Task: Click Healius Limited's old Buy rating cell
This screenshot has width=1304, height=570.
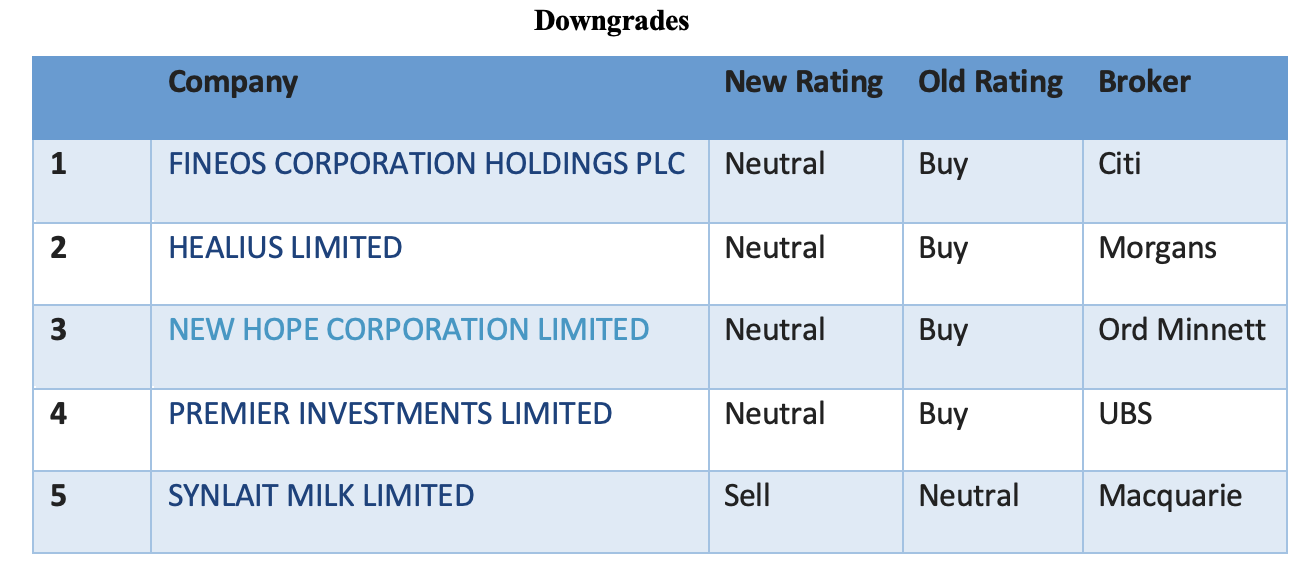Action: click(x=943, y=248)
